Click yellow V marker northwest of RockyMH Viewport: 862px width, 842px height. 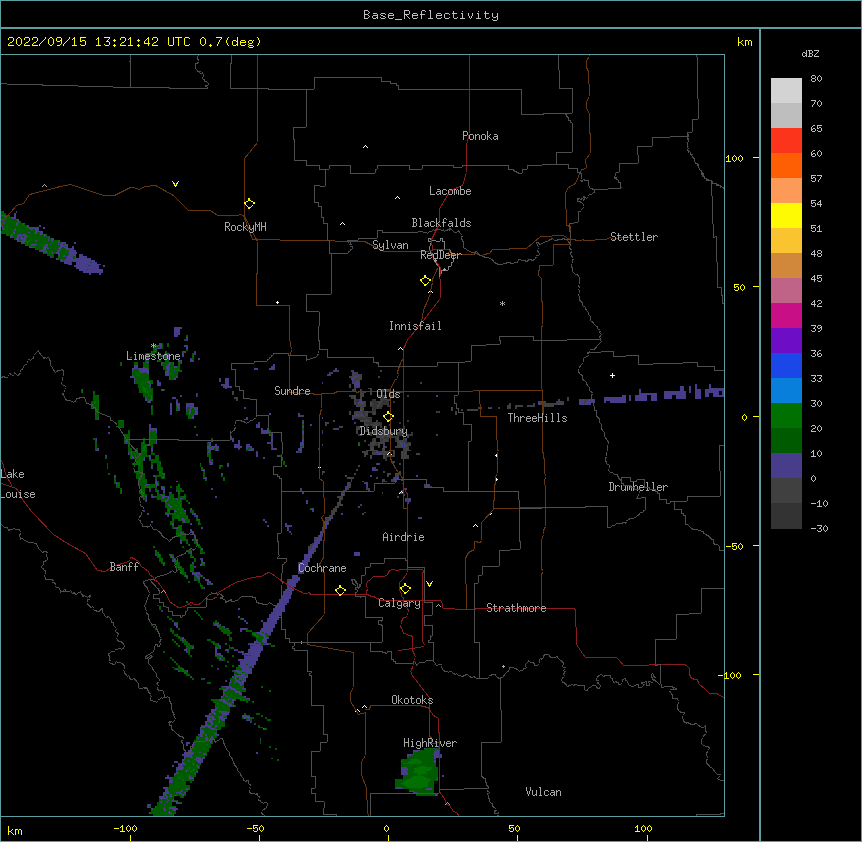click(175, 184)
